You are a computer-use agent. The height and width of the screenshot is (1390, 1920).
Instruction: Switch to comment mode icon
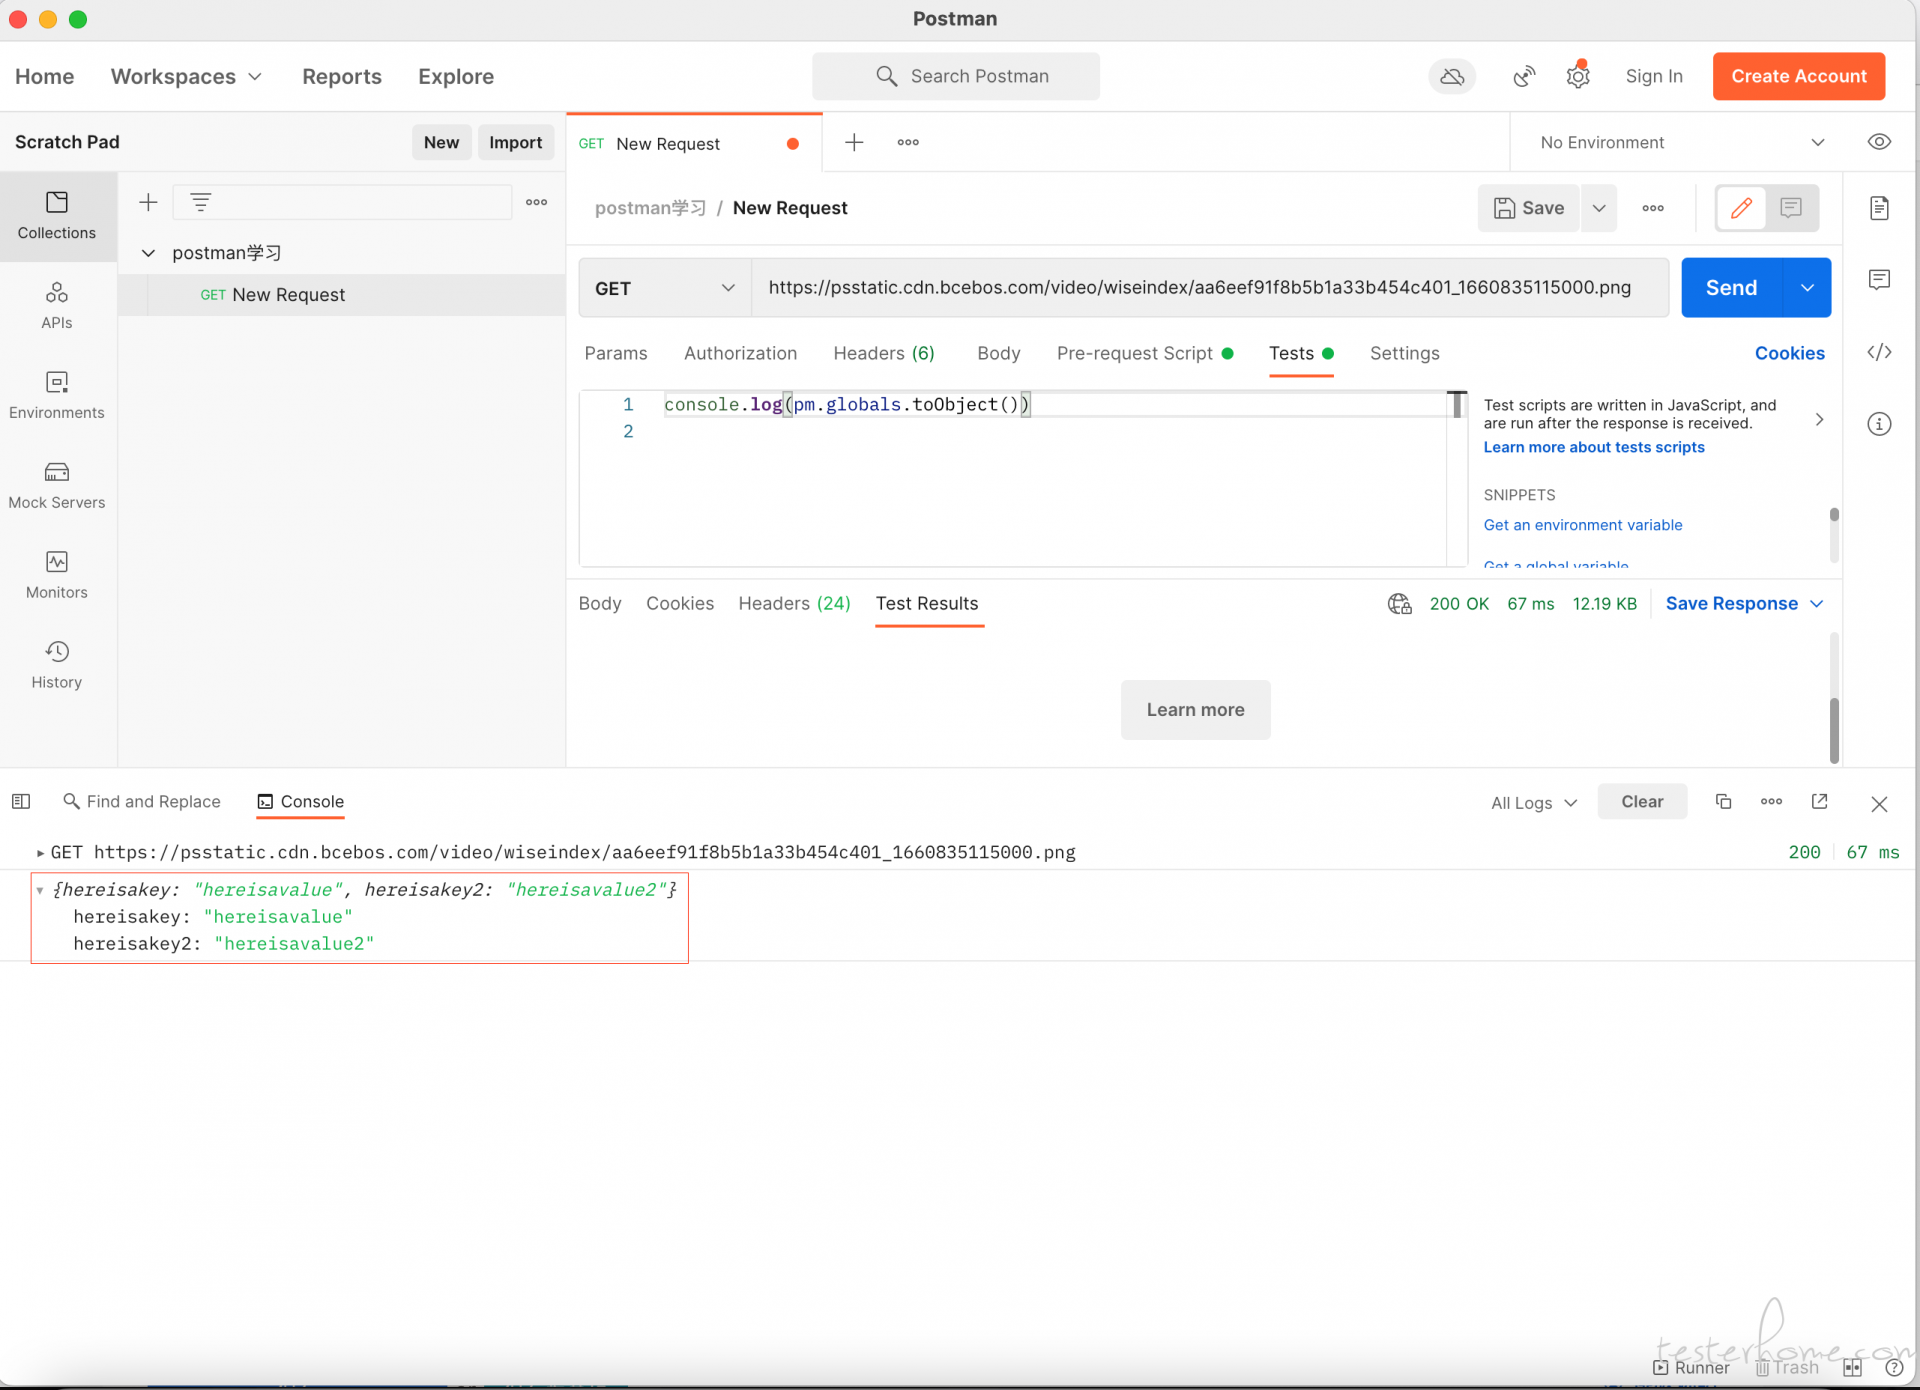pos(1791,208)
